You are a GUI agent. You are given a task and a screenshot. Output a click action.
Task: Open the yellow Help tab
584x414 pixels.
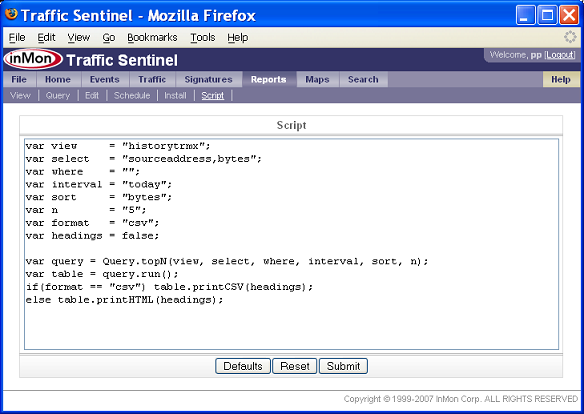(561, 79)
